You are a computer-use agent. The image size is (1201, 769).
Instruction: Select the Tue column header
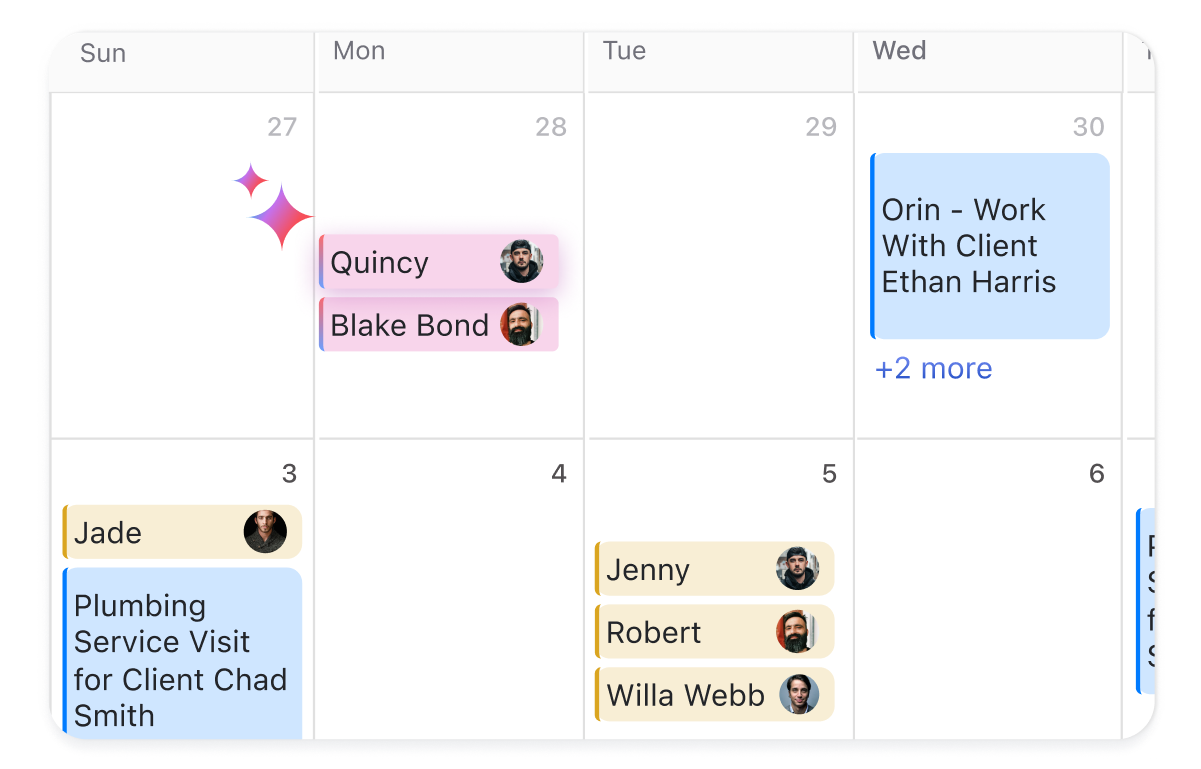tap(625, 51)
